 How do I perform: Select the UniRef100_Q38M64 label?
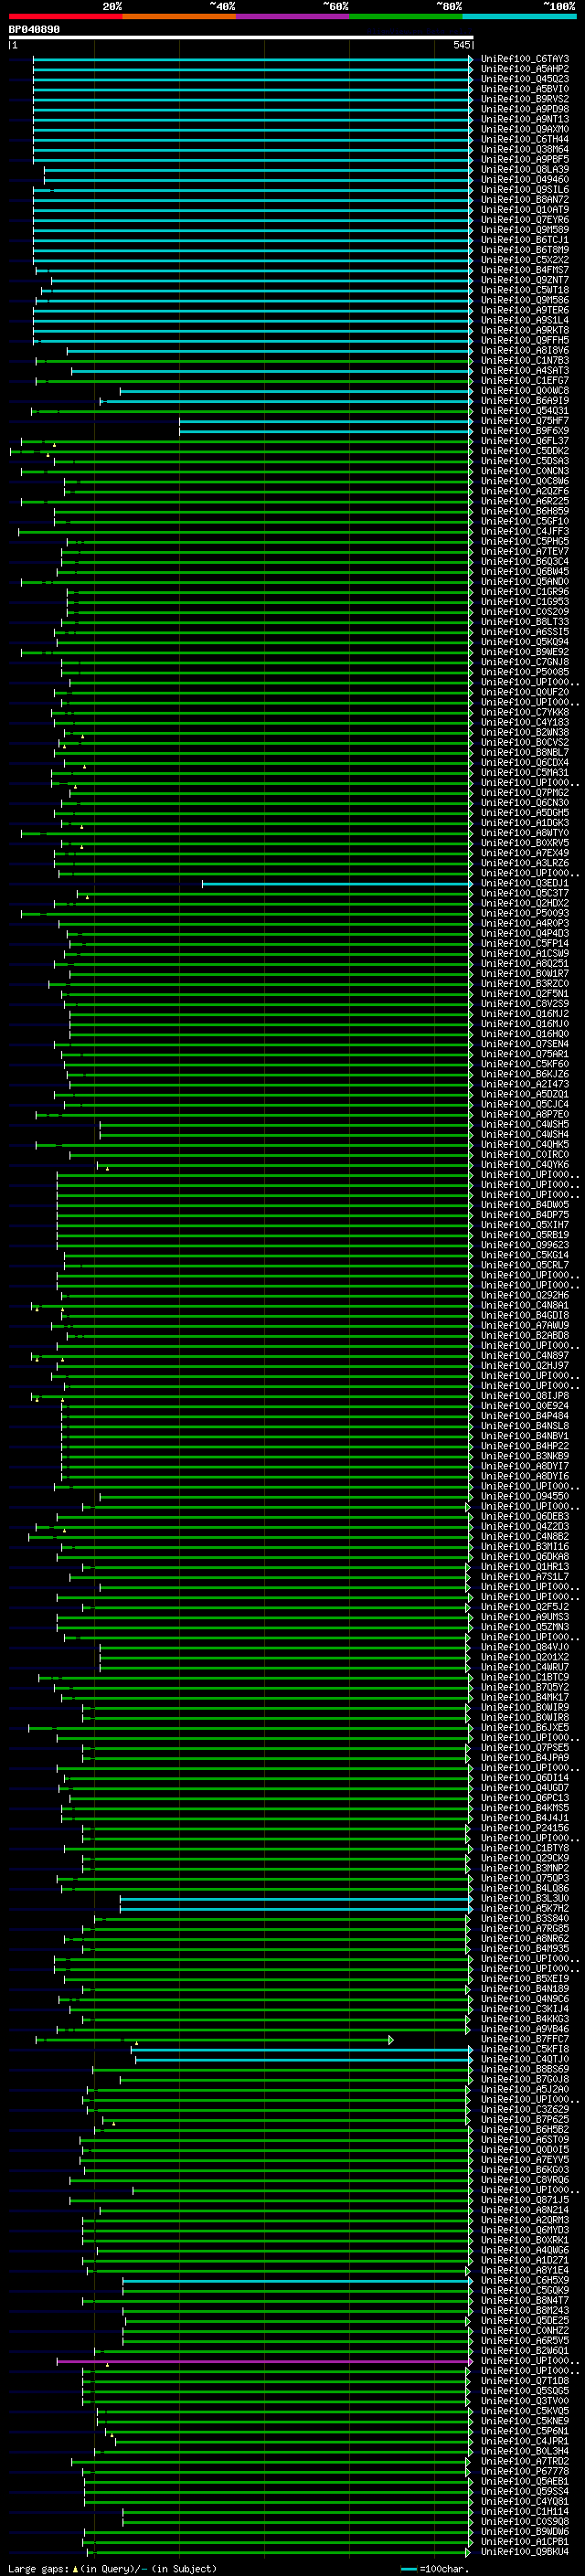(524, 149)
